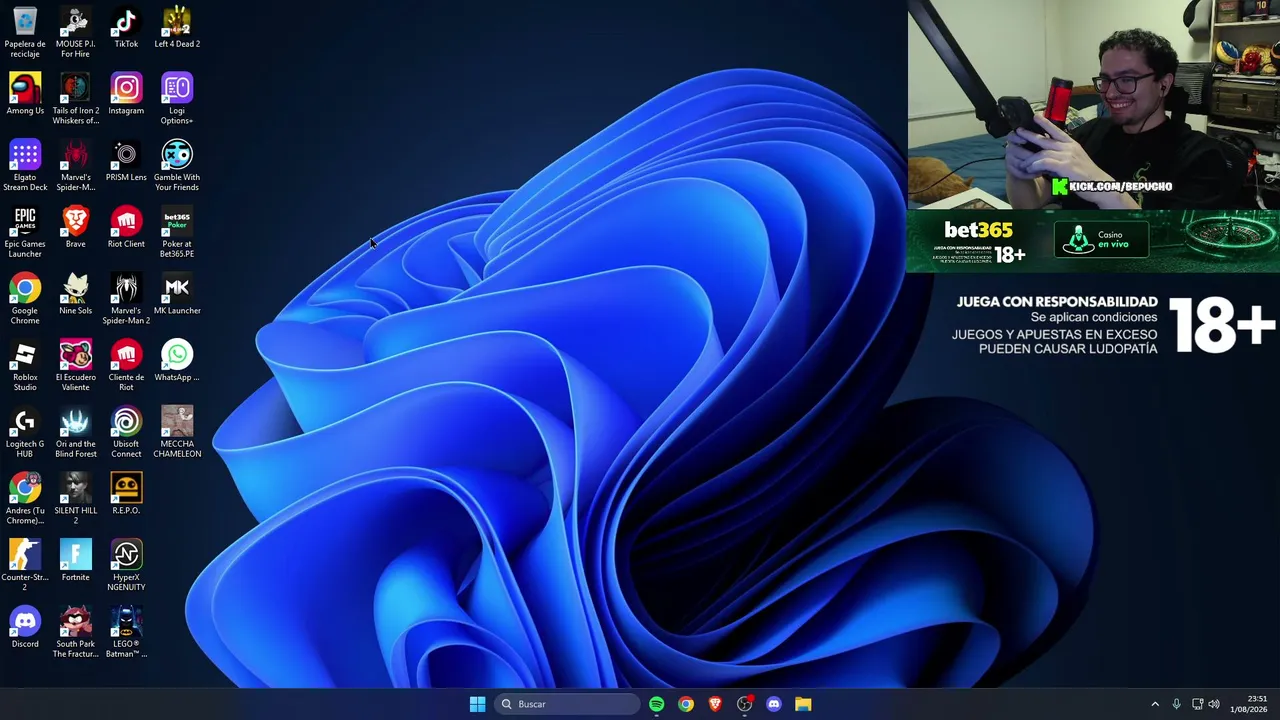Select the R.E.P.O. desktop icon
Image resolution: width=1280 pixels, height=720 pixels.
point(126,494)
